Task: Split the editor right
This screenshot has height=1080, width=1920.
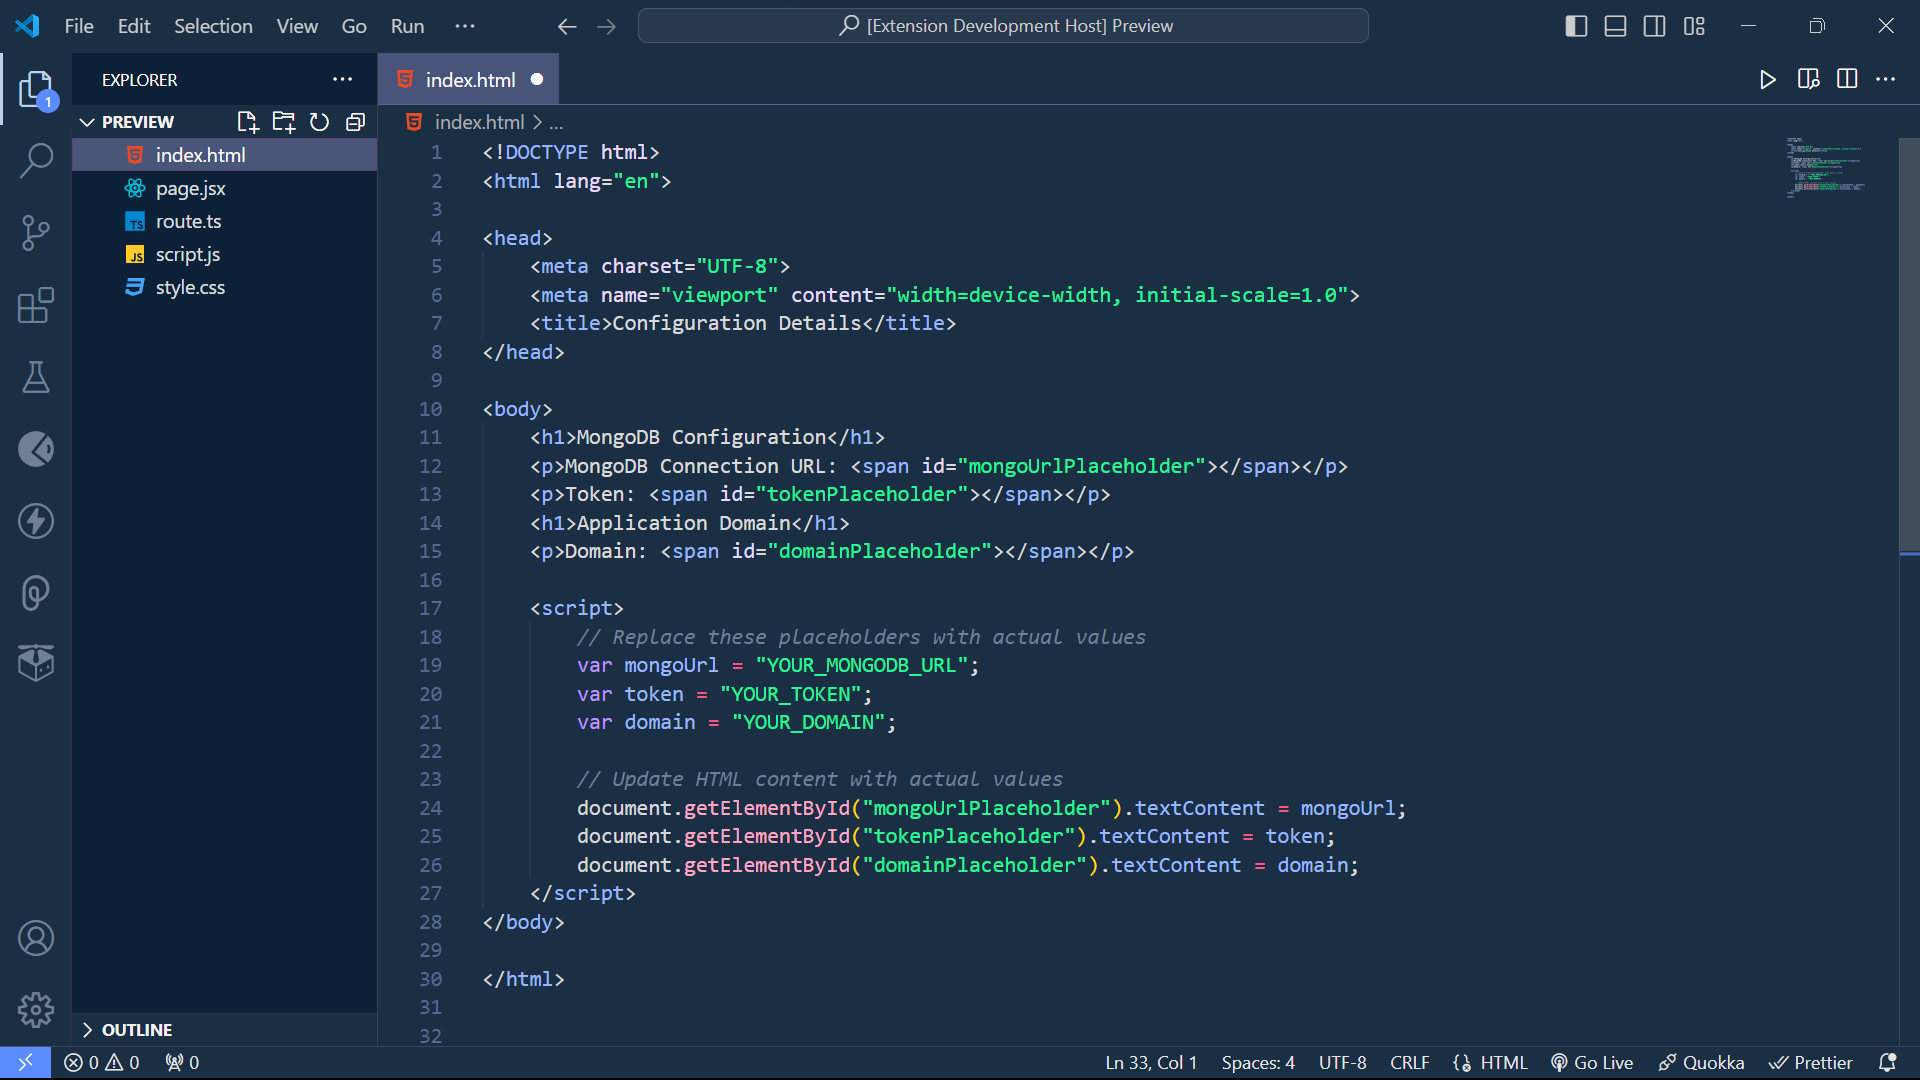Action: click(x=1847, y=80)
